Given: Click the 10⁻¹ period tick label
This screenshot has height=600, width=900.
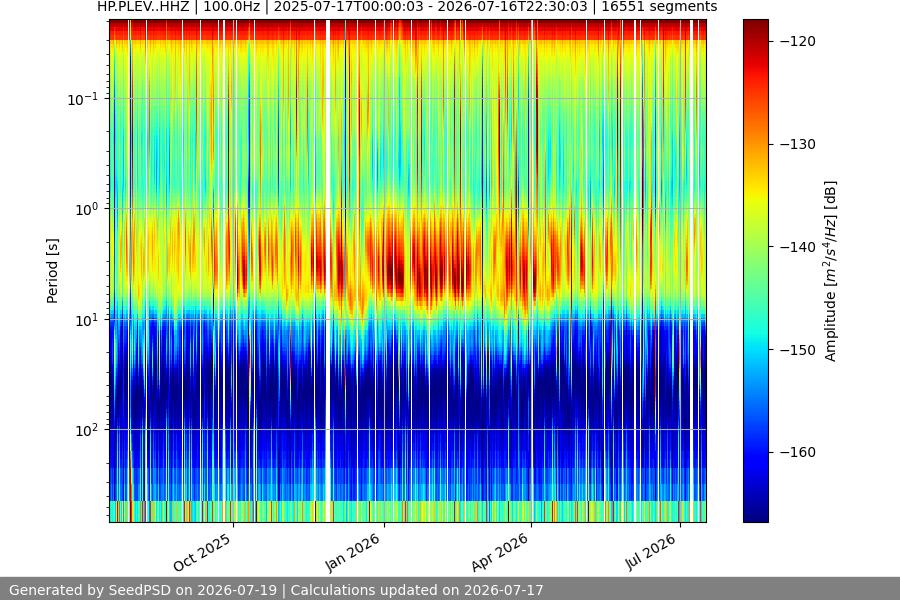Looking at the screenshot, I should 83,99.
